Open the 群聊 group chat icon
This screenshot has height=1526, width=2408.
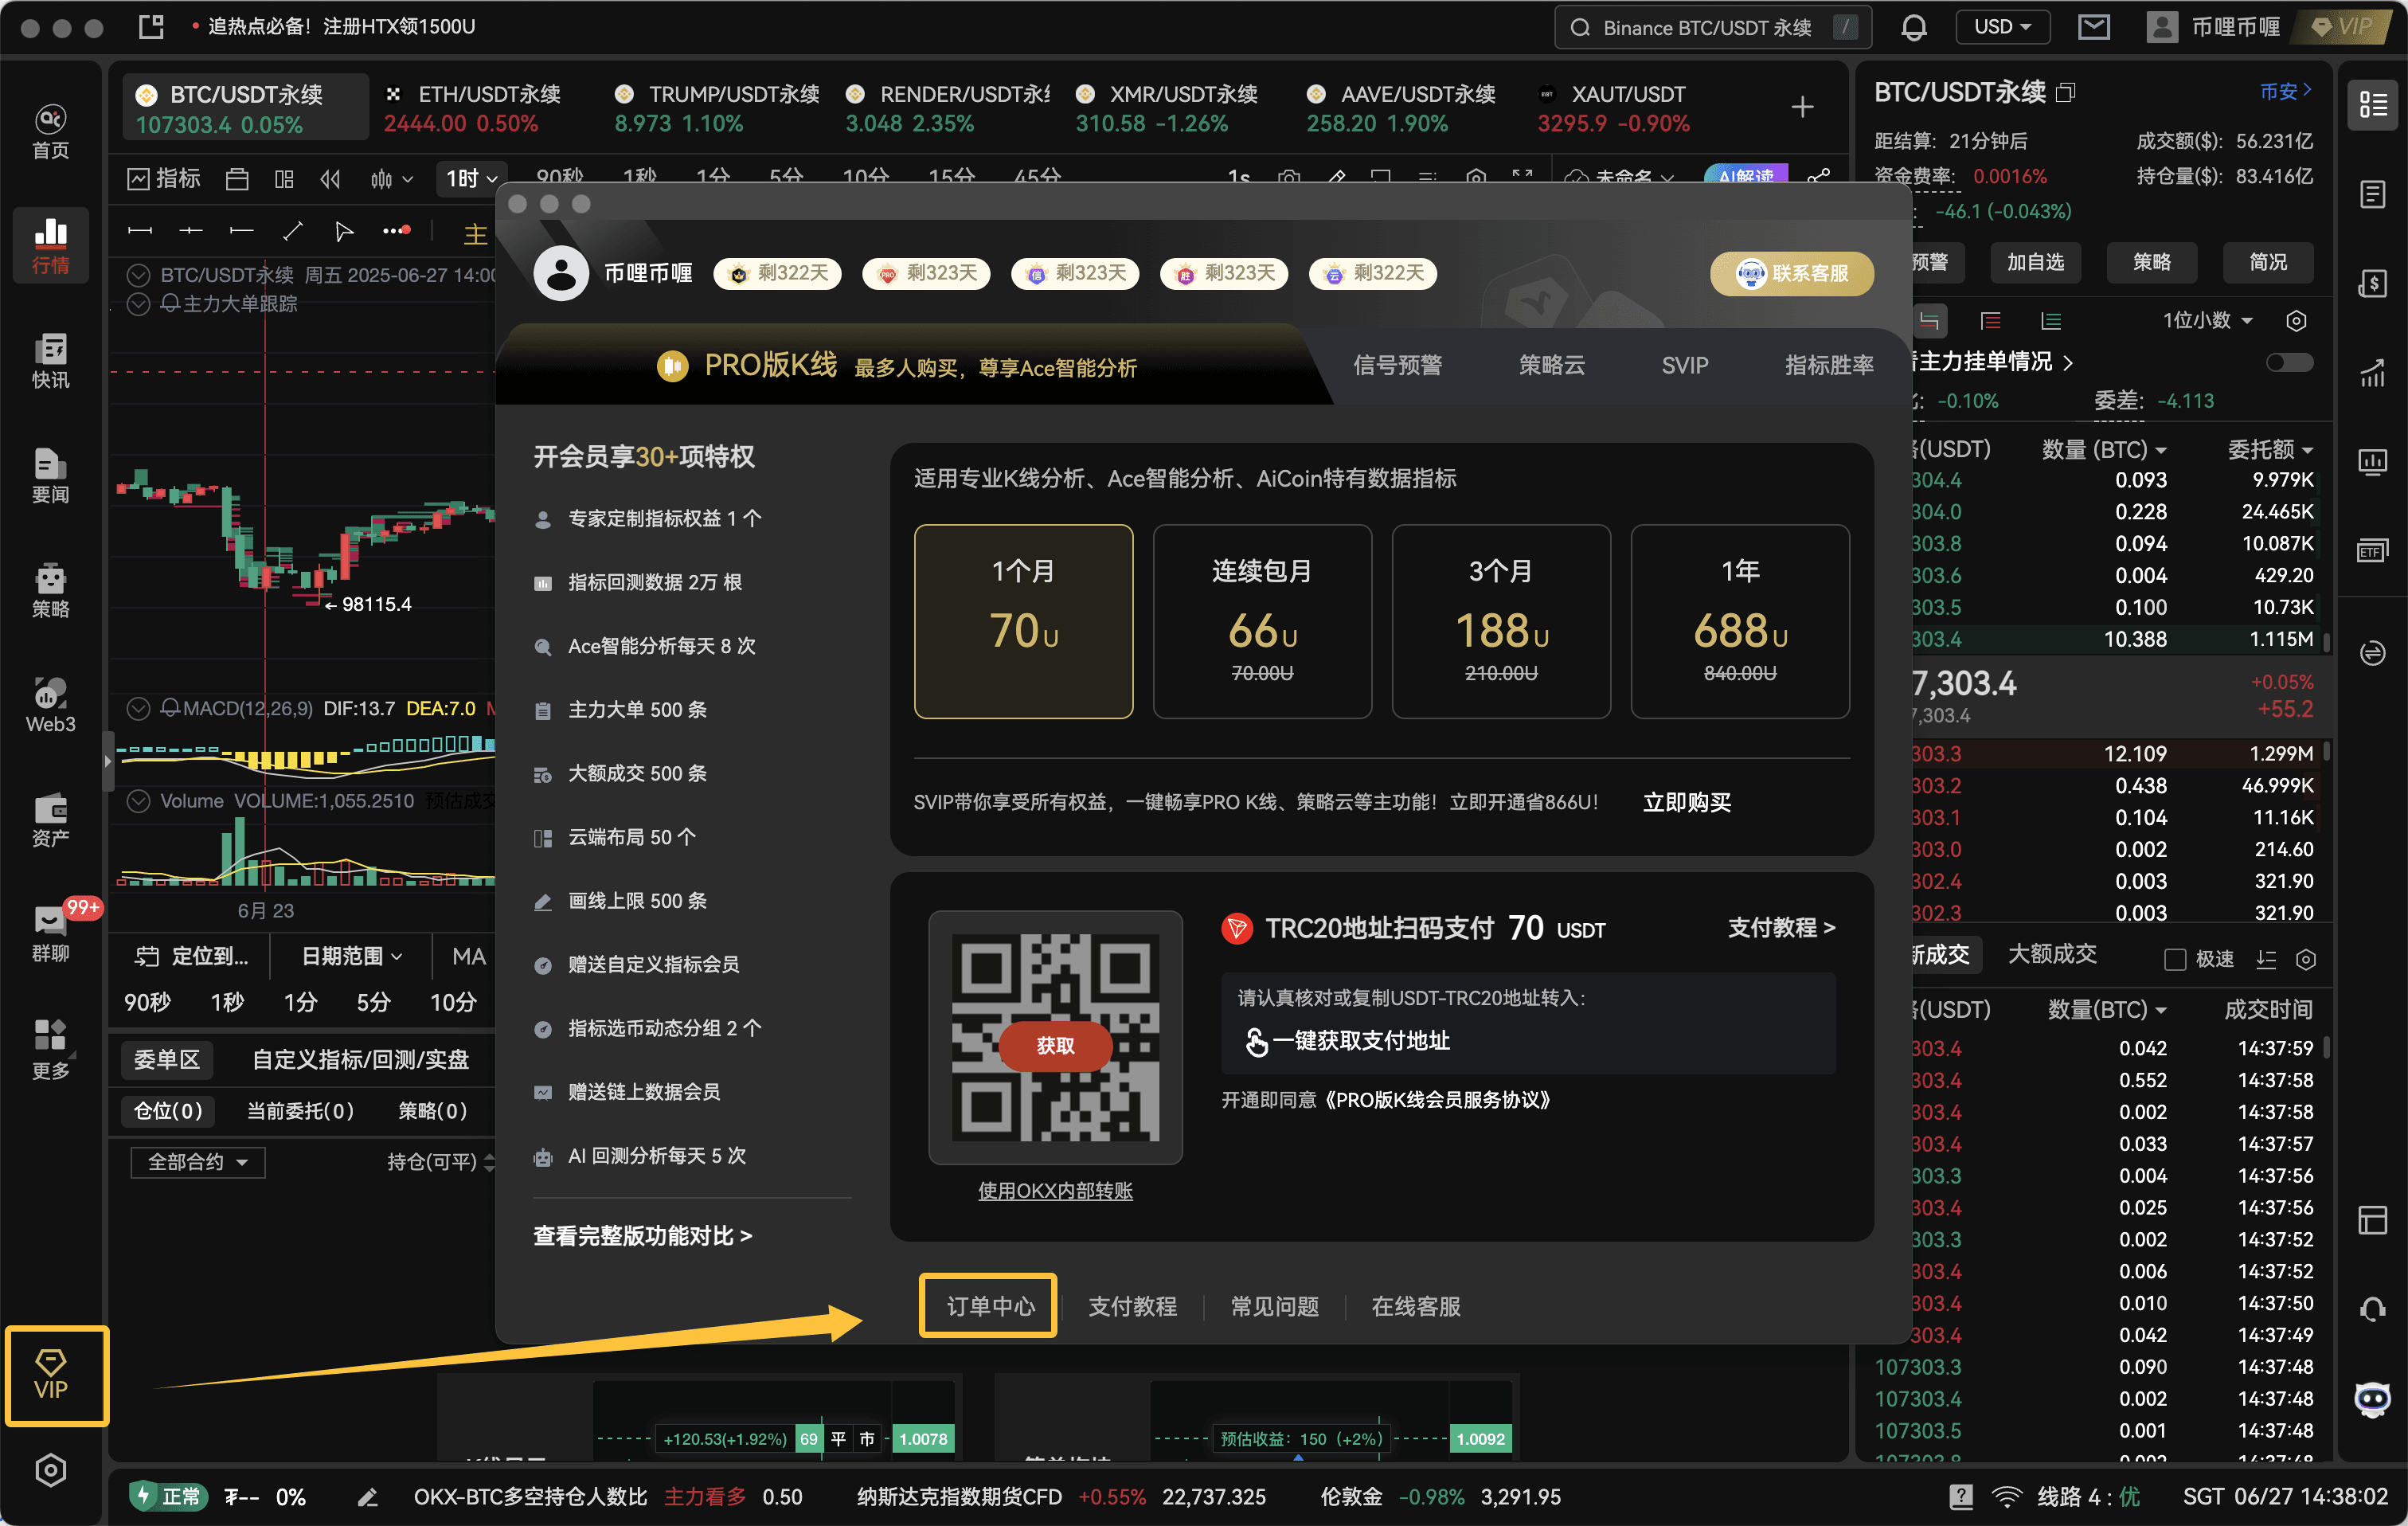click(x=51, y=934)
